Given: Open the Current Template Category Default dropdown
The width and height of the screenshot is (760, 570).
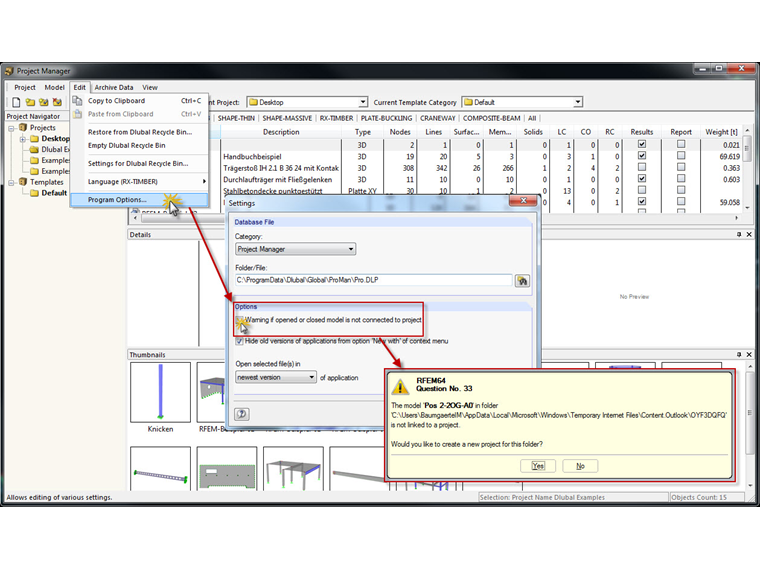Looking at the screenshot, I should [x=578, y=102].
